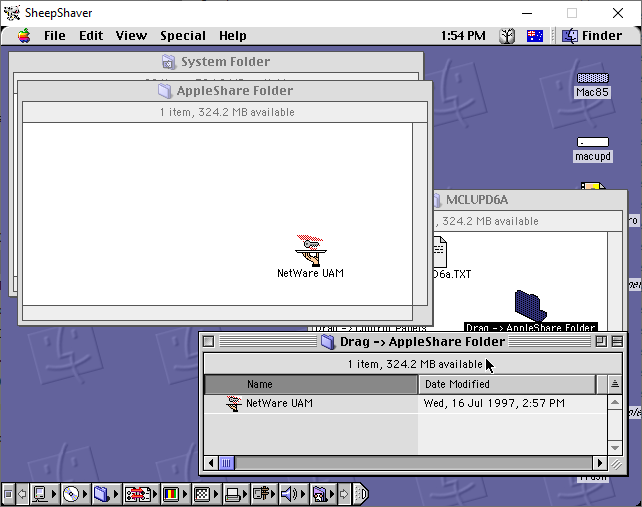Screen dimensions: 642x507
Task: Click the highlighted Drag -> AppleShare Folder folder icon
Action: coord(531,306)
